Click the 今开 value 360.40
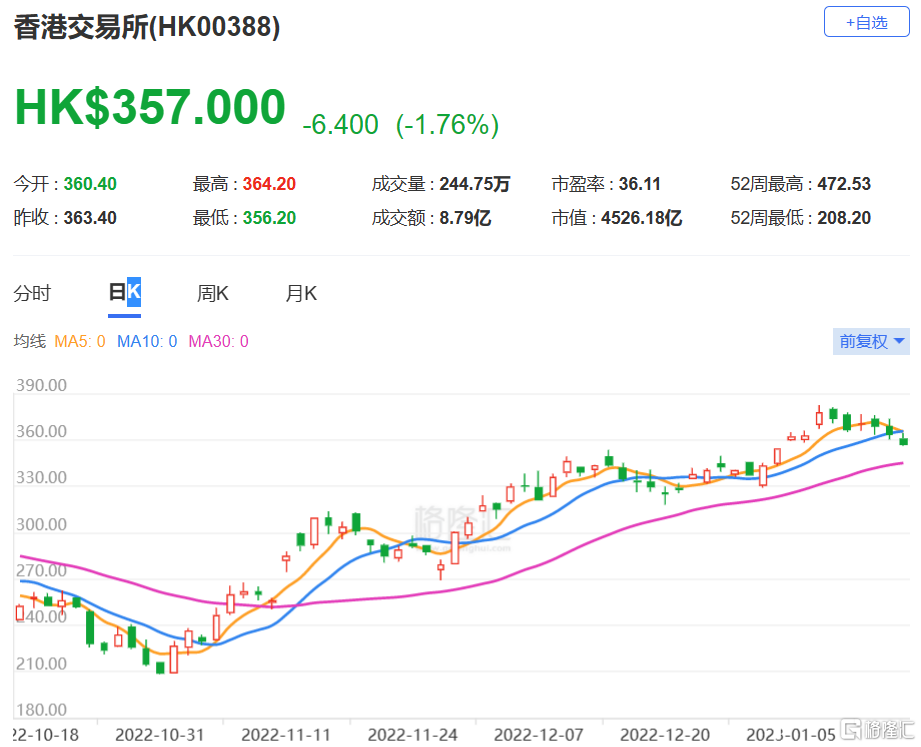The height and width of the screenshot is (747, 921). (x=90, y=184)
